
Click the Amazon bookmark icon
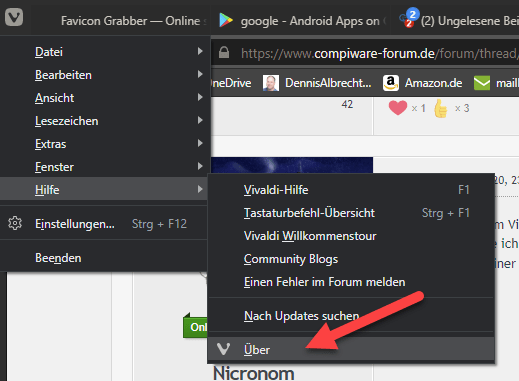[x=391, y=83]
